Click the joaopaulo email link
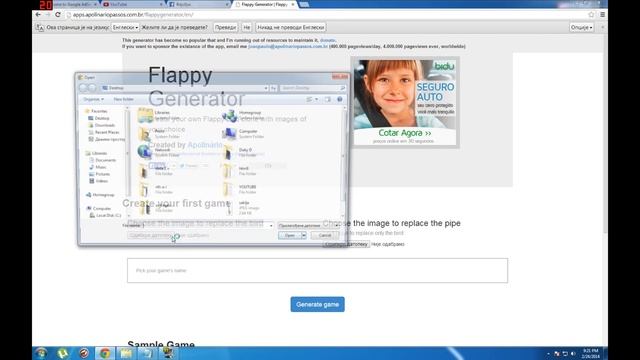 coord(288,47)
